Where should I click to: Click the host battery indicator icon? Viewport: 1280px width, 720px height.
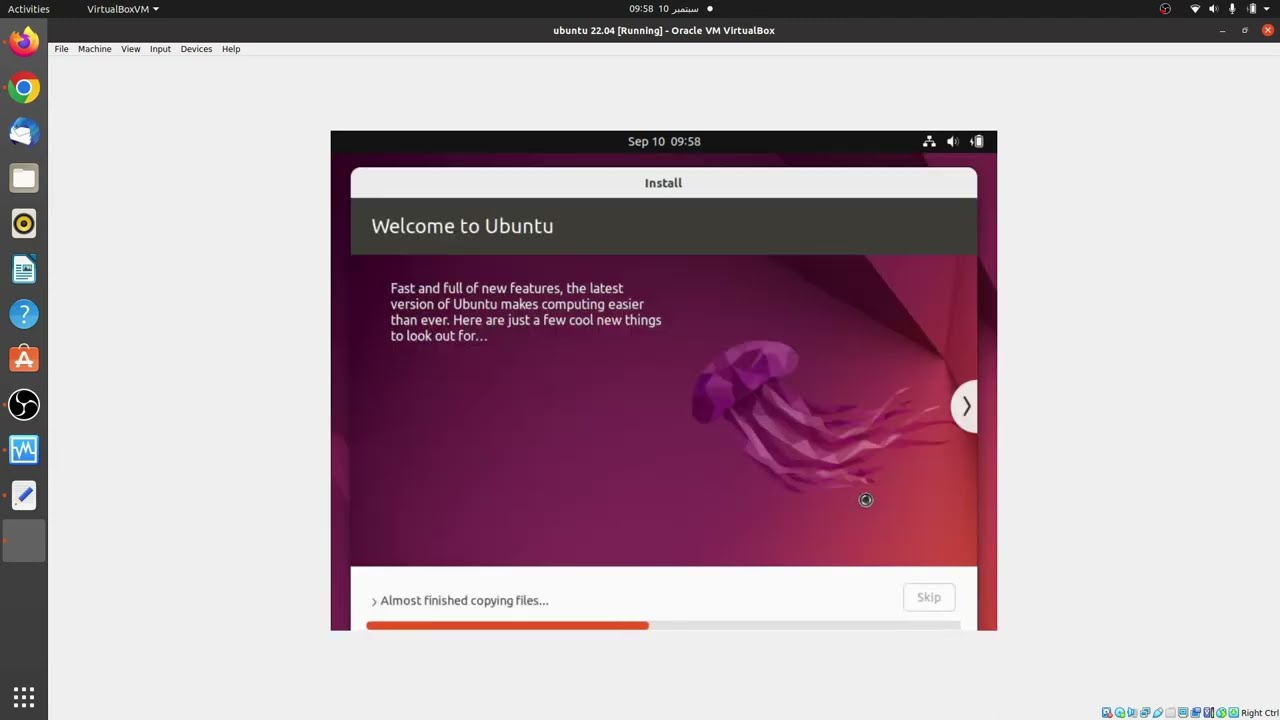1251,9
